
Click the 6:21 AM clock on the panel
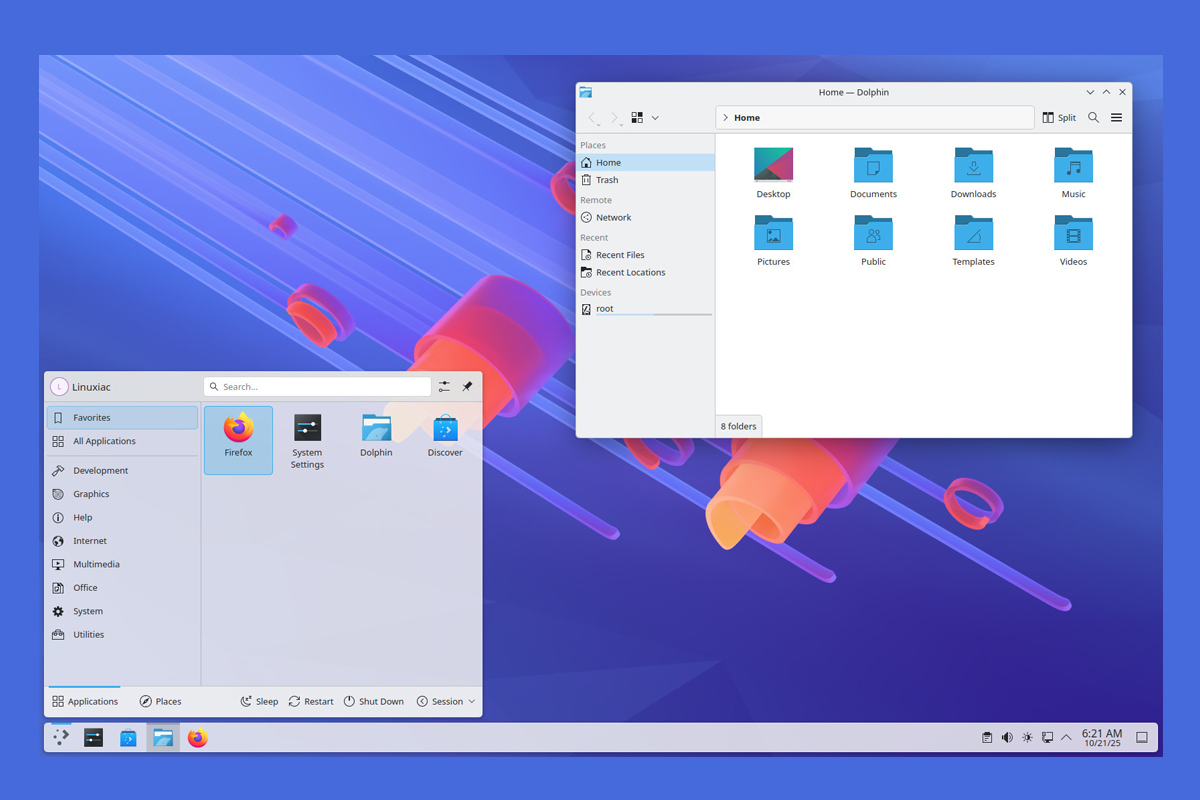pyautogui.click(x=1102, y=738)
